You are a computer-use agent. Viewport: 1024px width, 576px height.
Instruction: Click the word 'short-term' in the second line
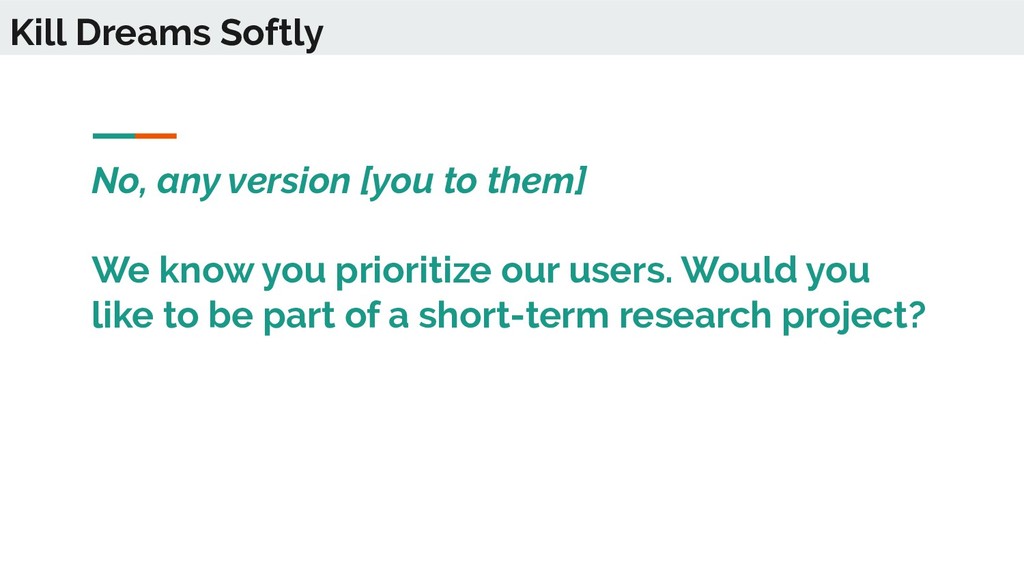click(513, 315)
